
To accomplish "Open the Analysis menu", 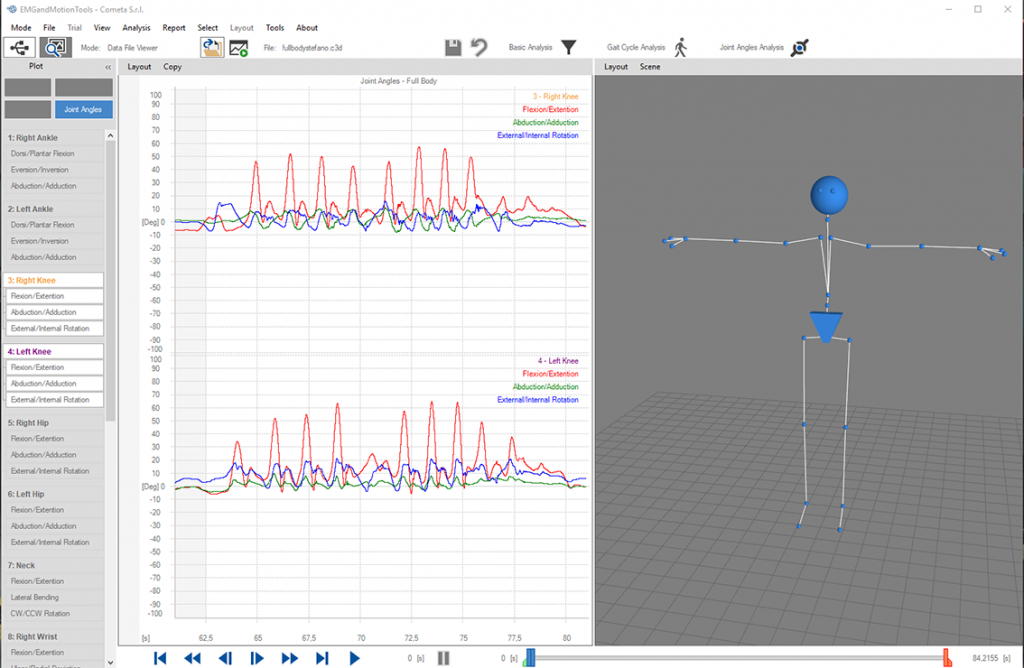I will pos(136,28).
